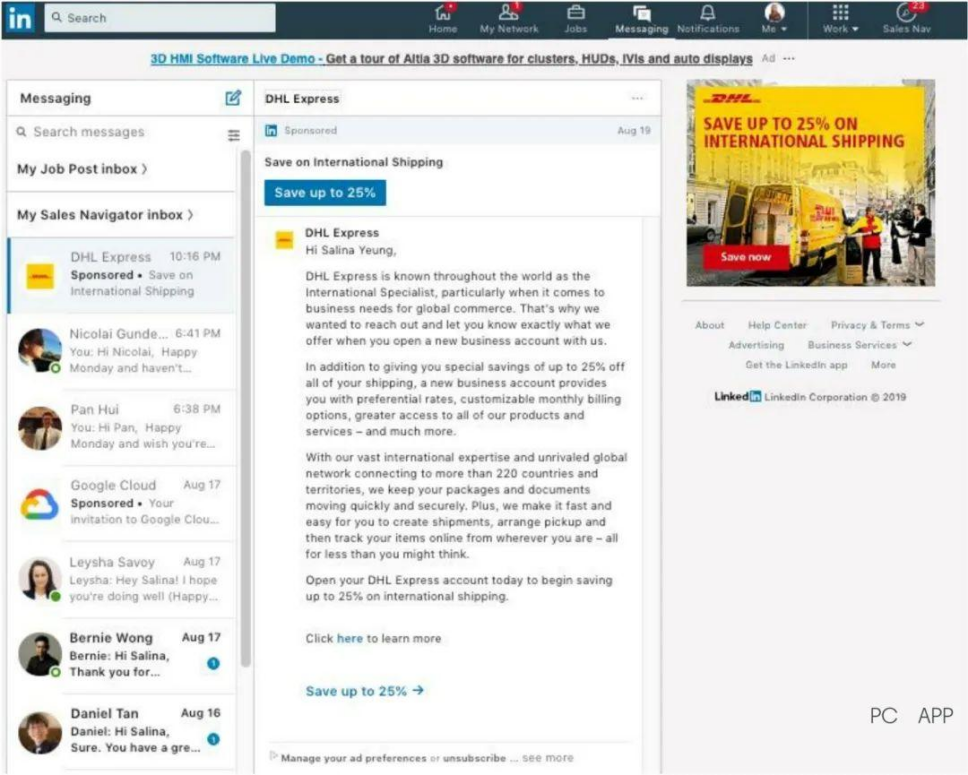The width and height of the screenshot is (968, 775).
Task: Select the DHL Express sponsored conversation
Action: [122, 274]
